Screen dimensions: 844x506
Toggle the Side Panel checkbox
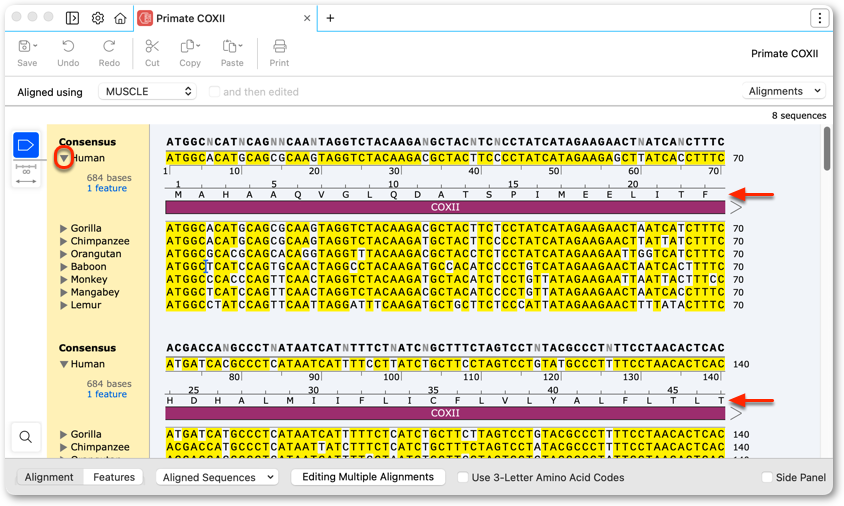(x=767, y=477)
